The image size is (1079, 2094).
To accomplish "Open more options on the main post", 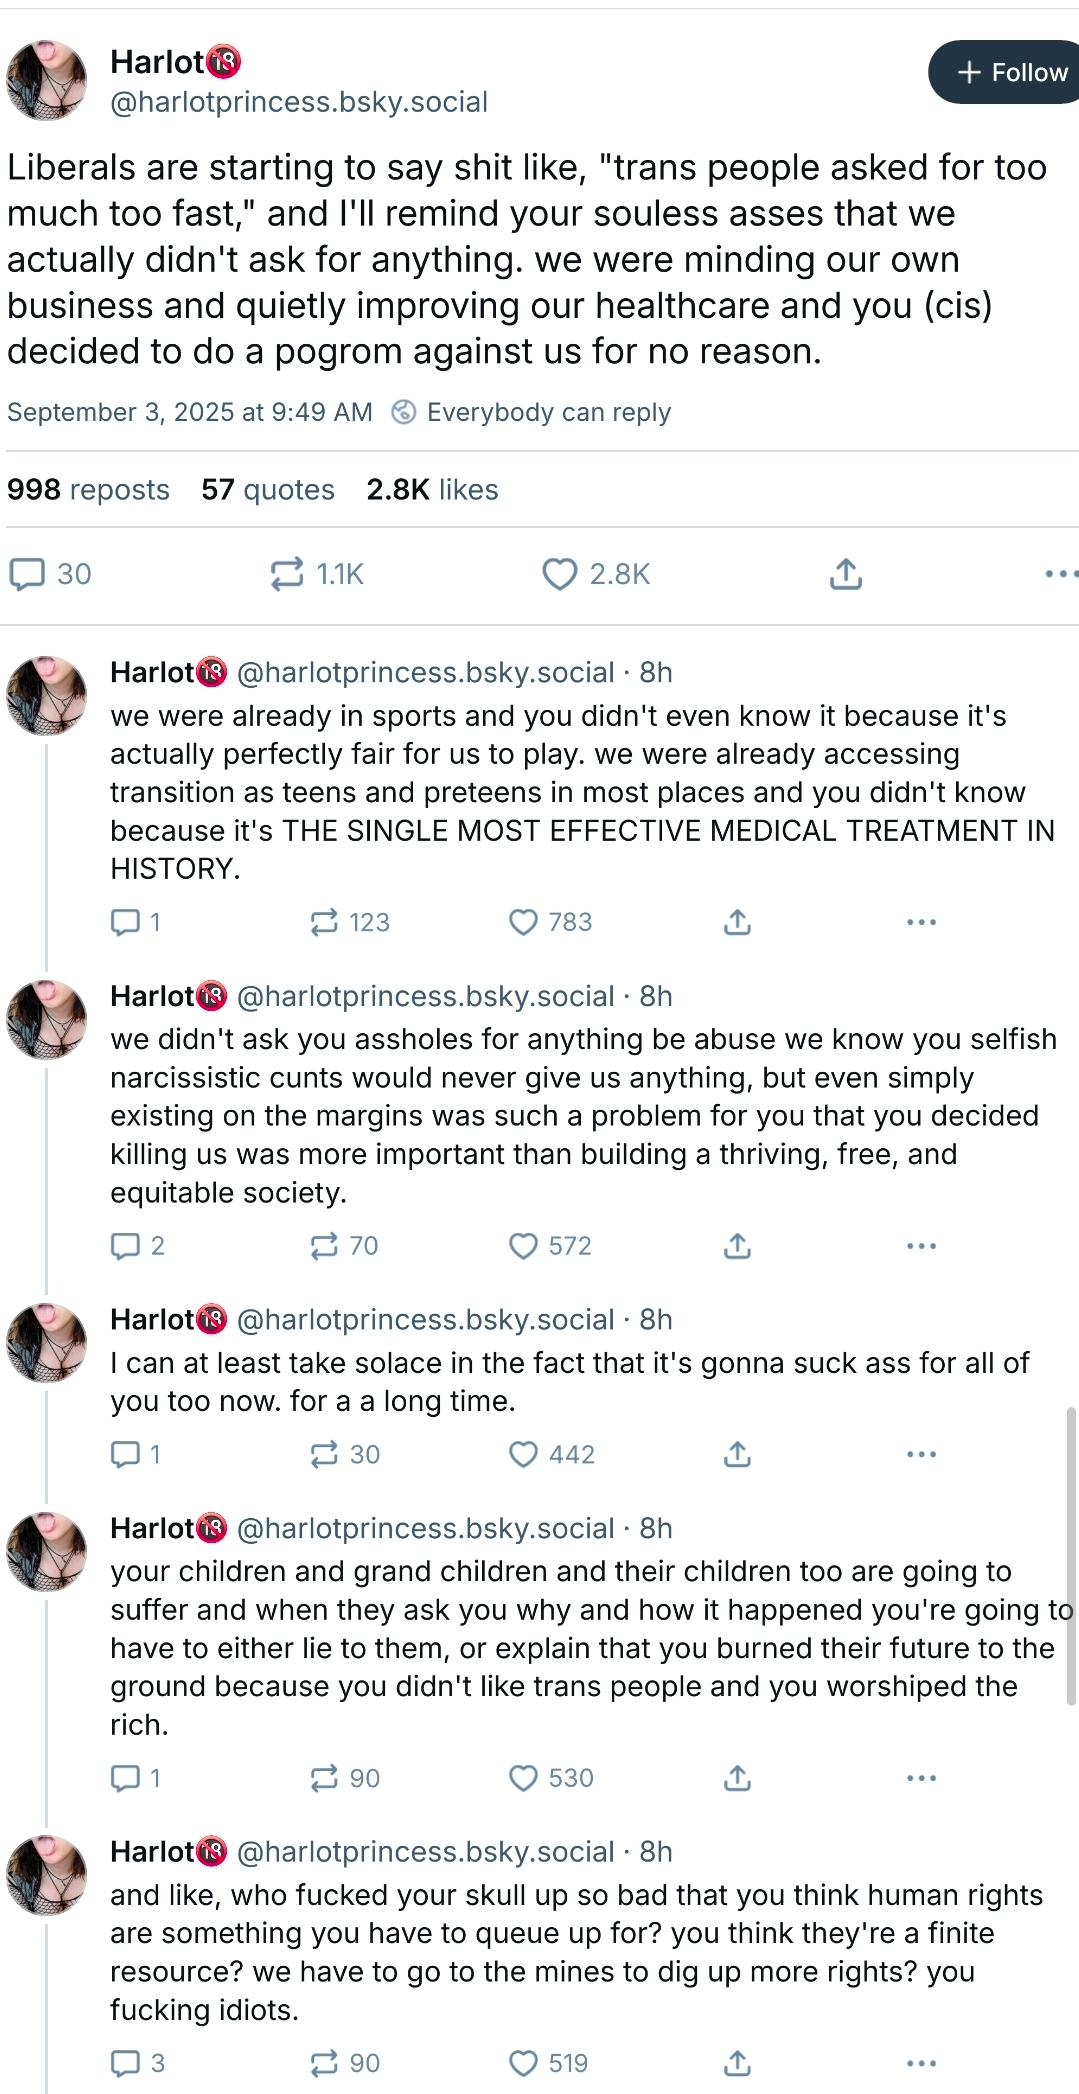I will click(1060, 574).
